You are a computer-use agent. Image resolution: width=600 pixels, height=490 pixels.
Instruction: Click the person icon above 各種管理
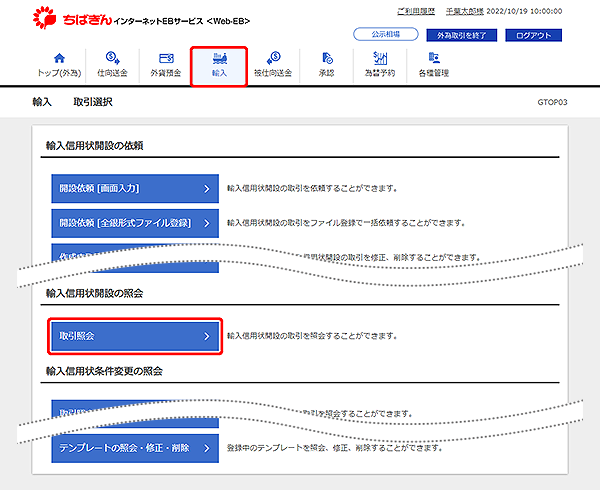tap(434, 58)
